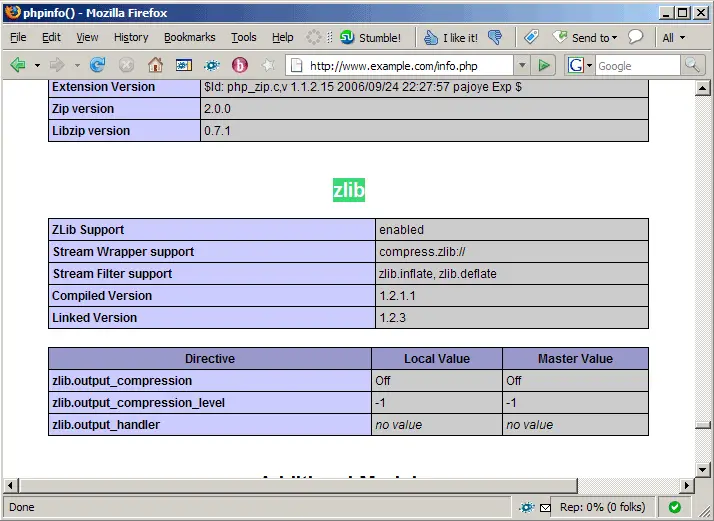
Task: Click the 'Master Value' column header
Action: (x=575, y=358)
